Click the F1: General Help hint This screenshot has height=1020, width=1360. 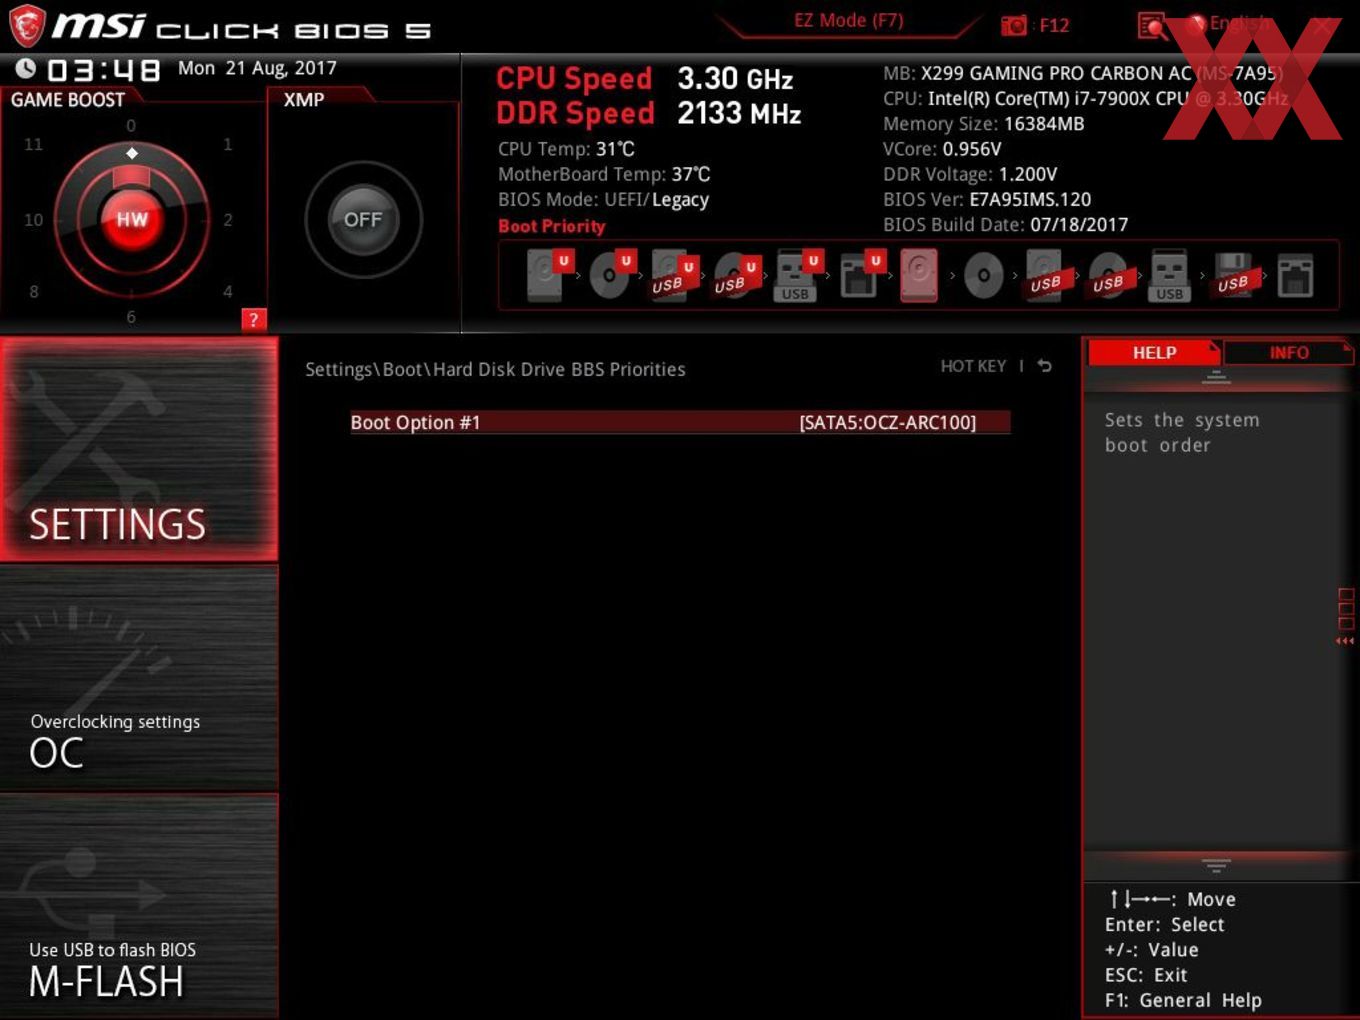click(x=1183, y=1000)
